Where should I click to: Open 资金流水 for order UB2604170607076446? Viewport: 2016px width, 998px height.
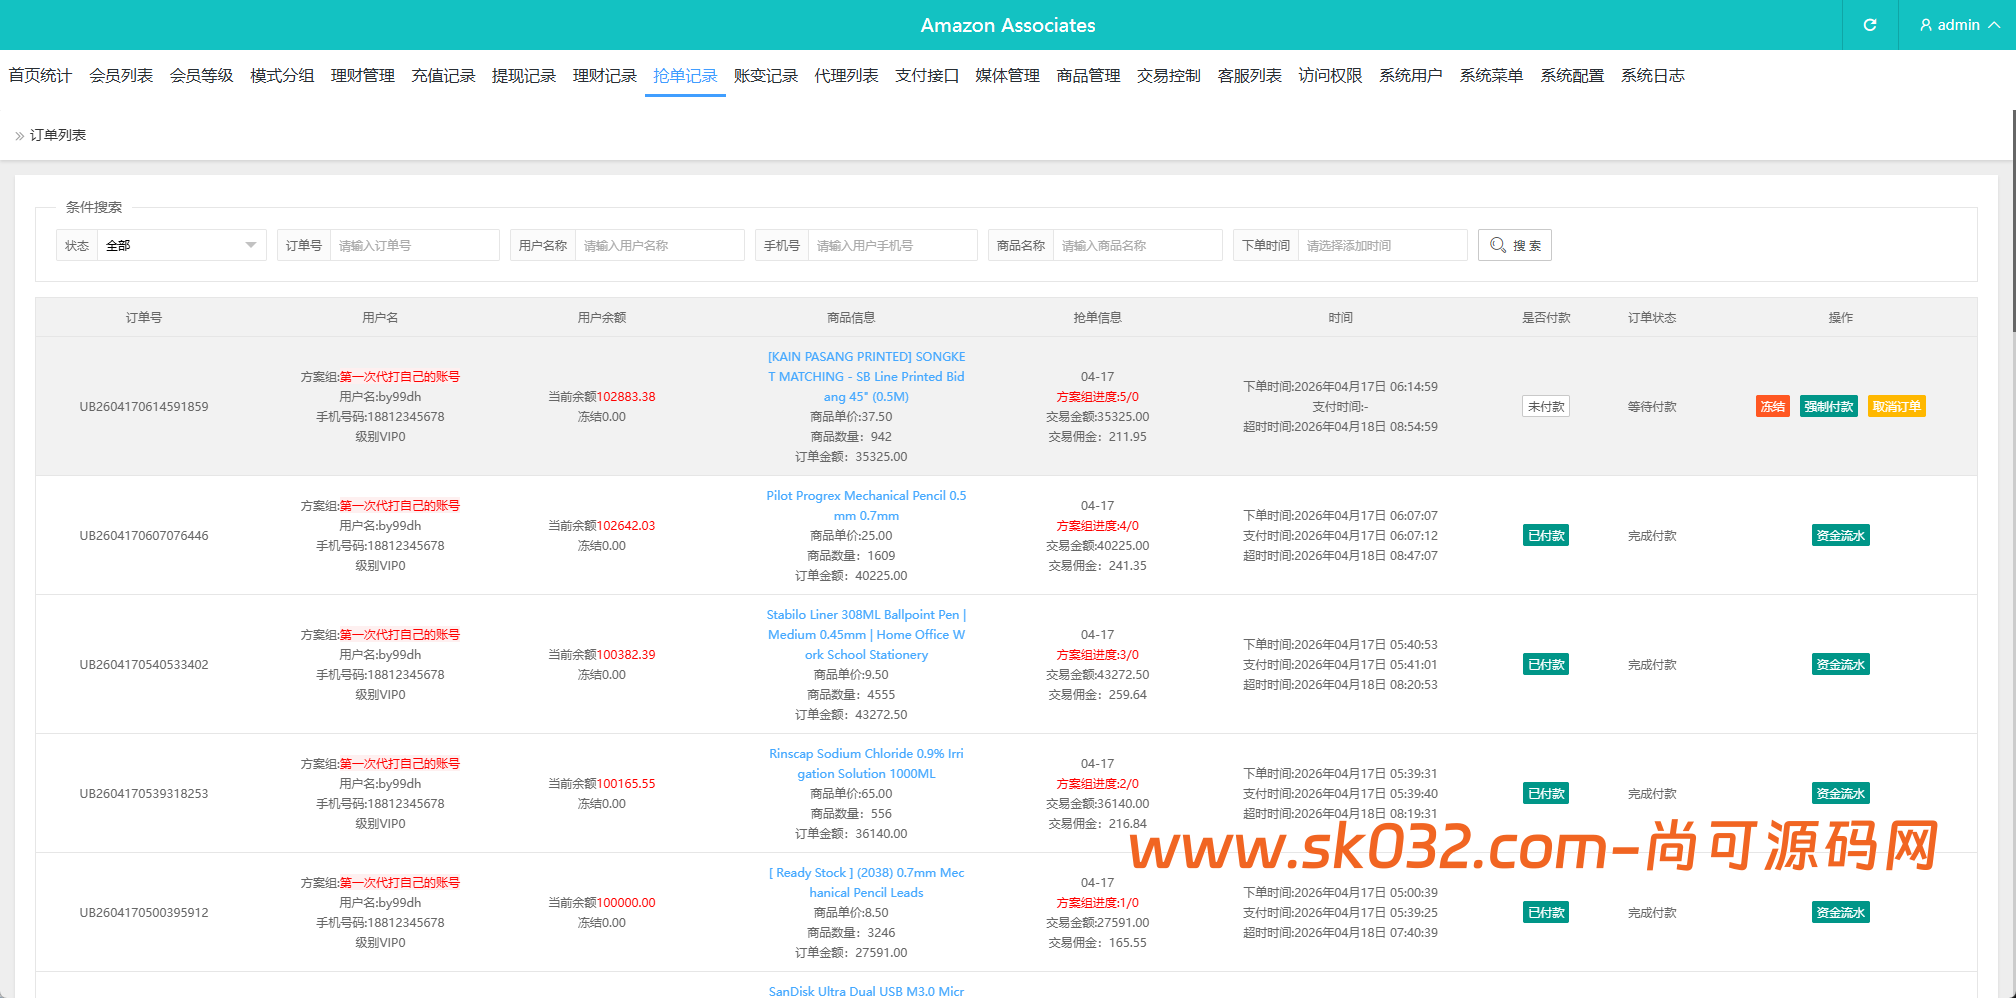point(1841,535)
